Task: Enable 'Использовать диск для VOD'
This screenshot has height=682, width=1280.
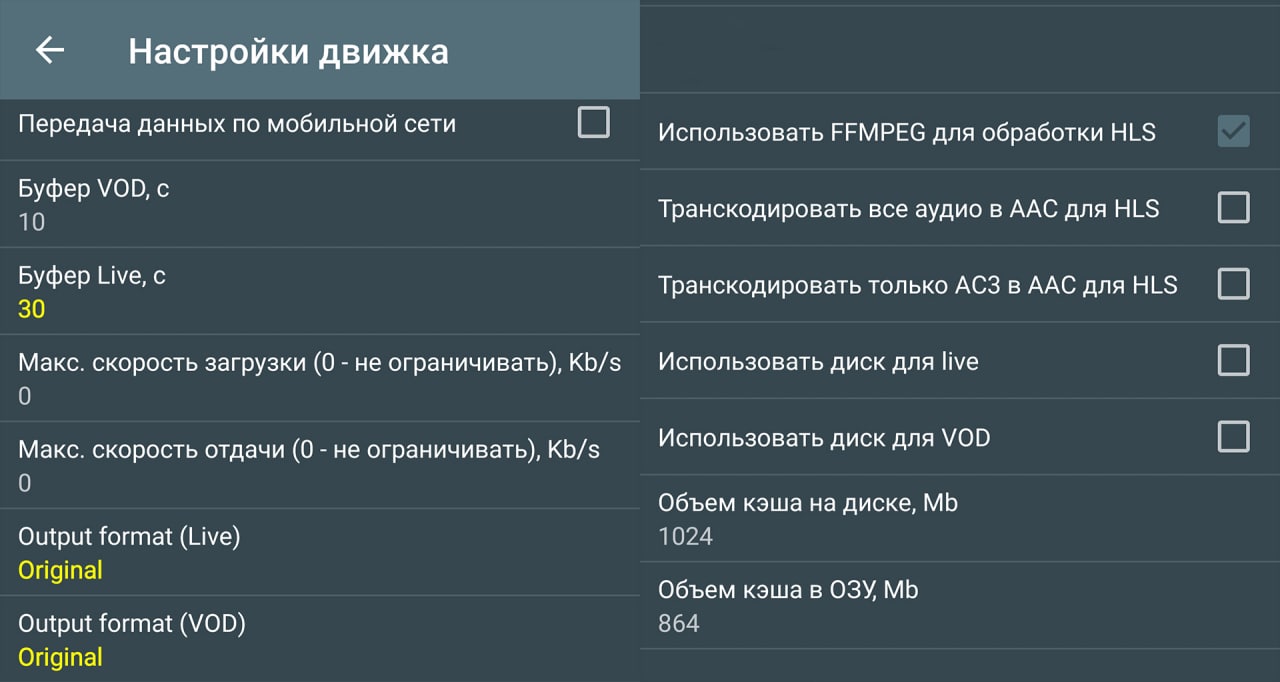Action: (1233, 437)
